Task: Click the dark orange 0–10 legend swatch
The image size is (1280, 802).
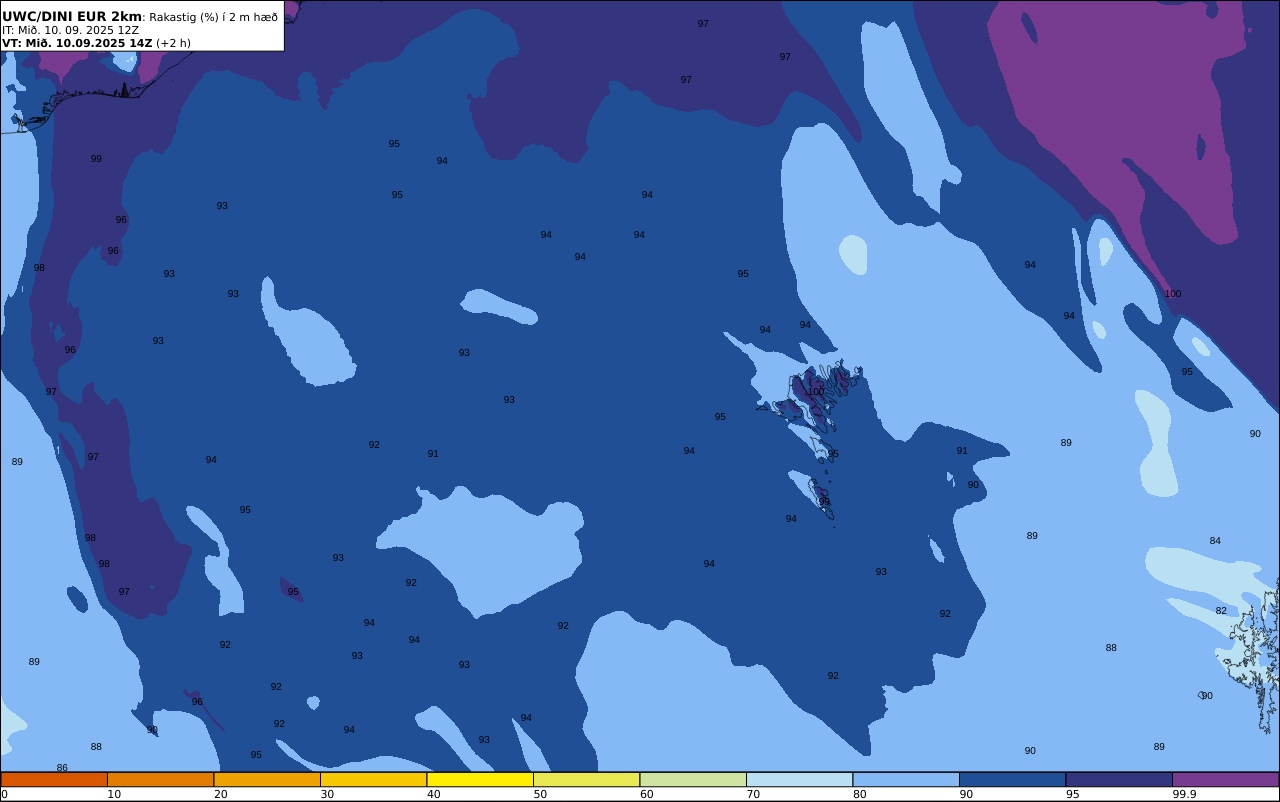Action: pyautogui.click(x=54, y=779)
